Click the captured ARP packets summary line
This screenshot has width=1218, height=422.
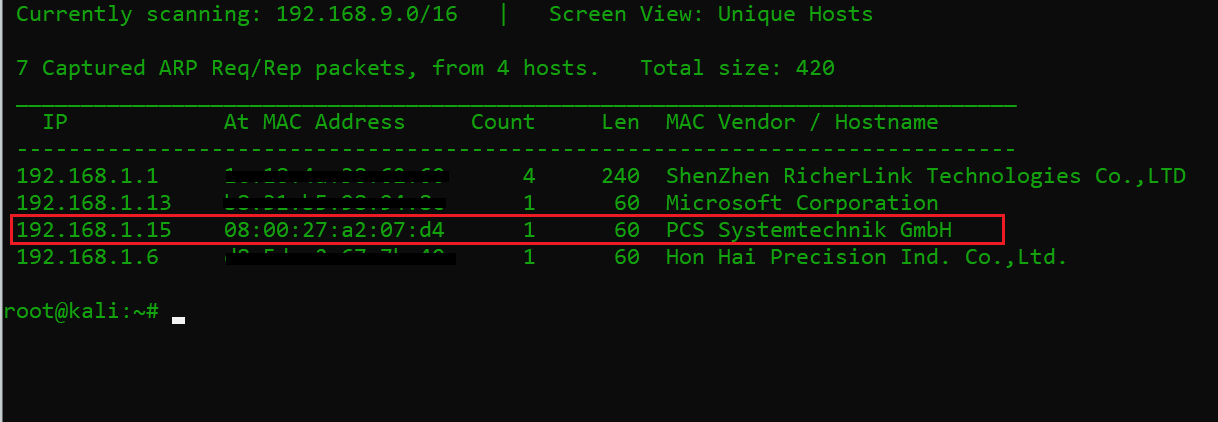coord(308,69)
